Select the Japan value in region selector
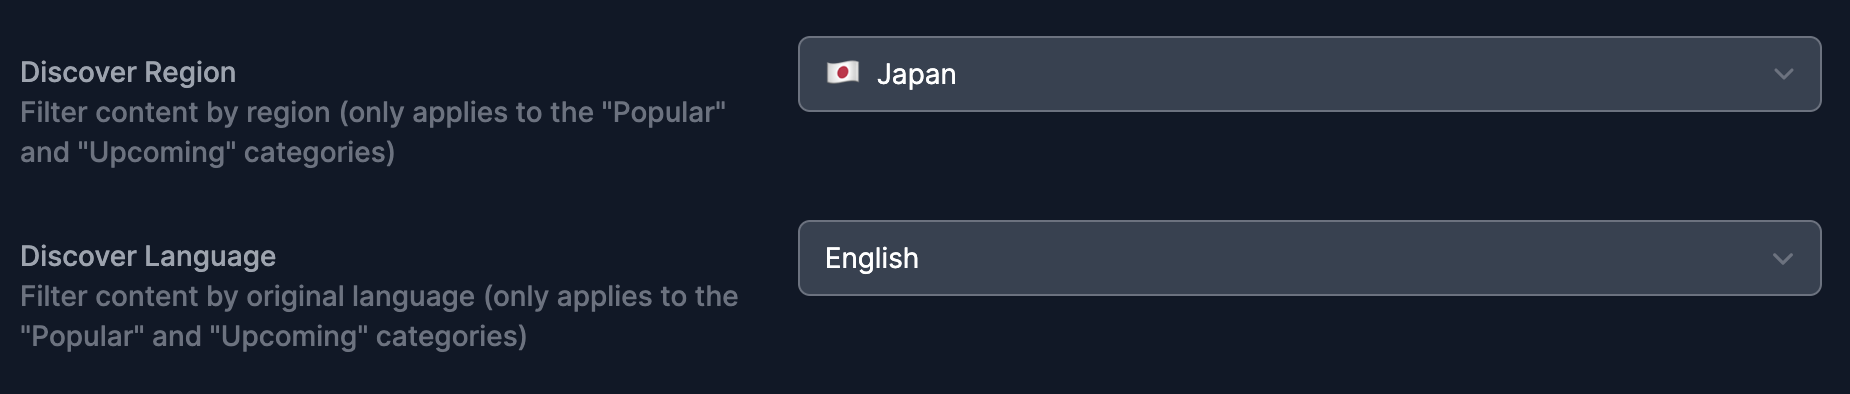The height and width of the screenshot is (394, 1850). click(916, 74)
